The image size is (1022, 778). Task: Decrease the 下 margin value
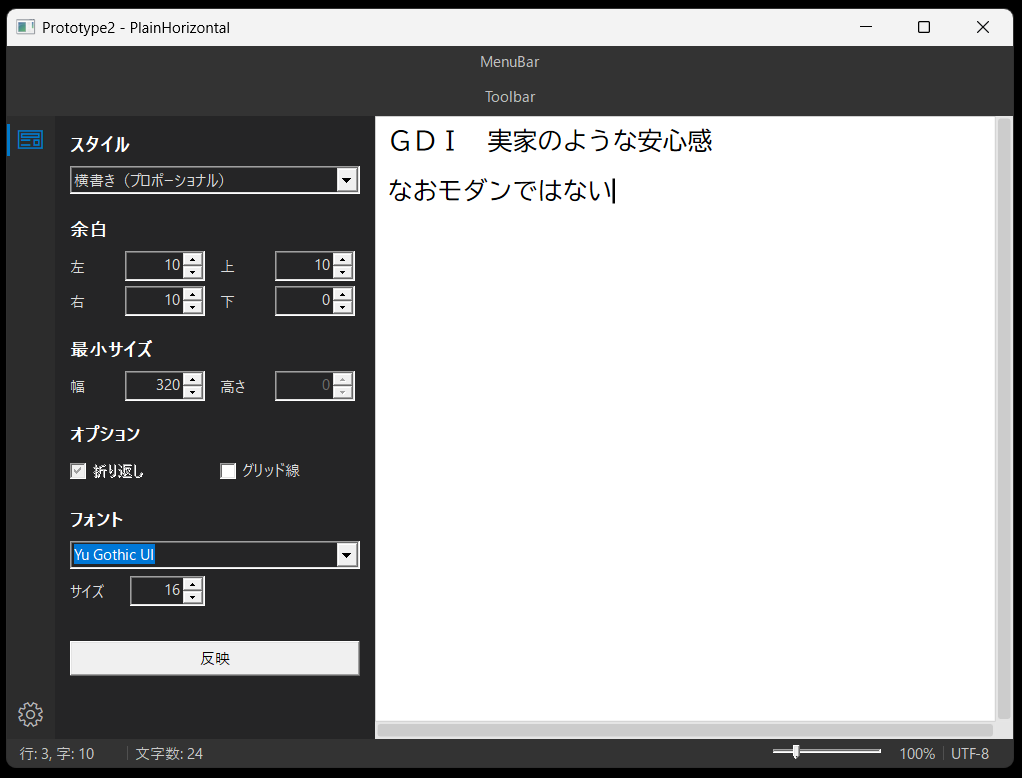343,308
